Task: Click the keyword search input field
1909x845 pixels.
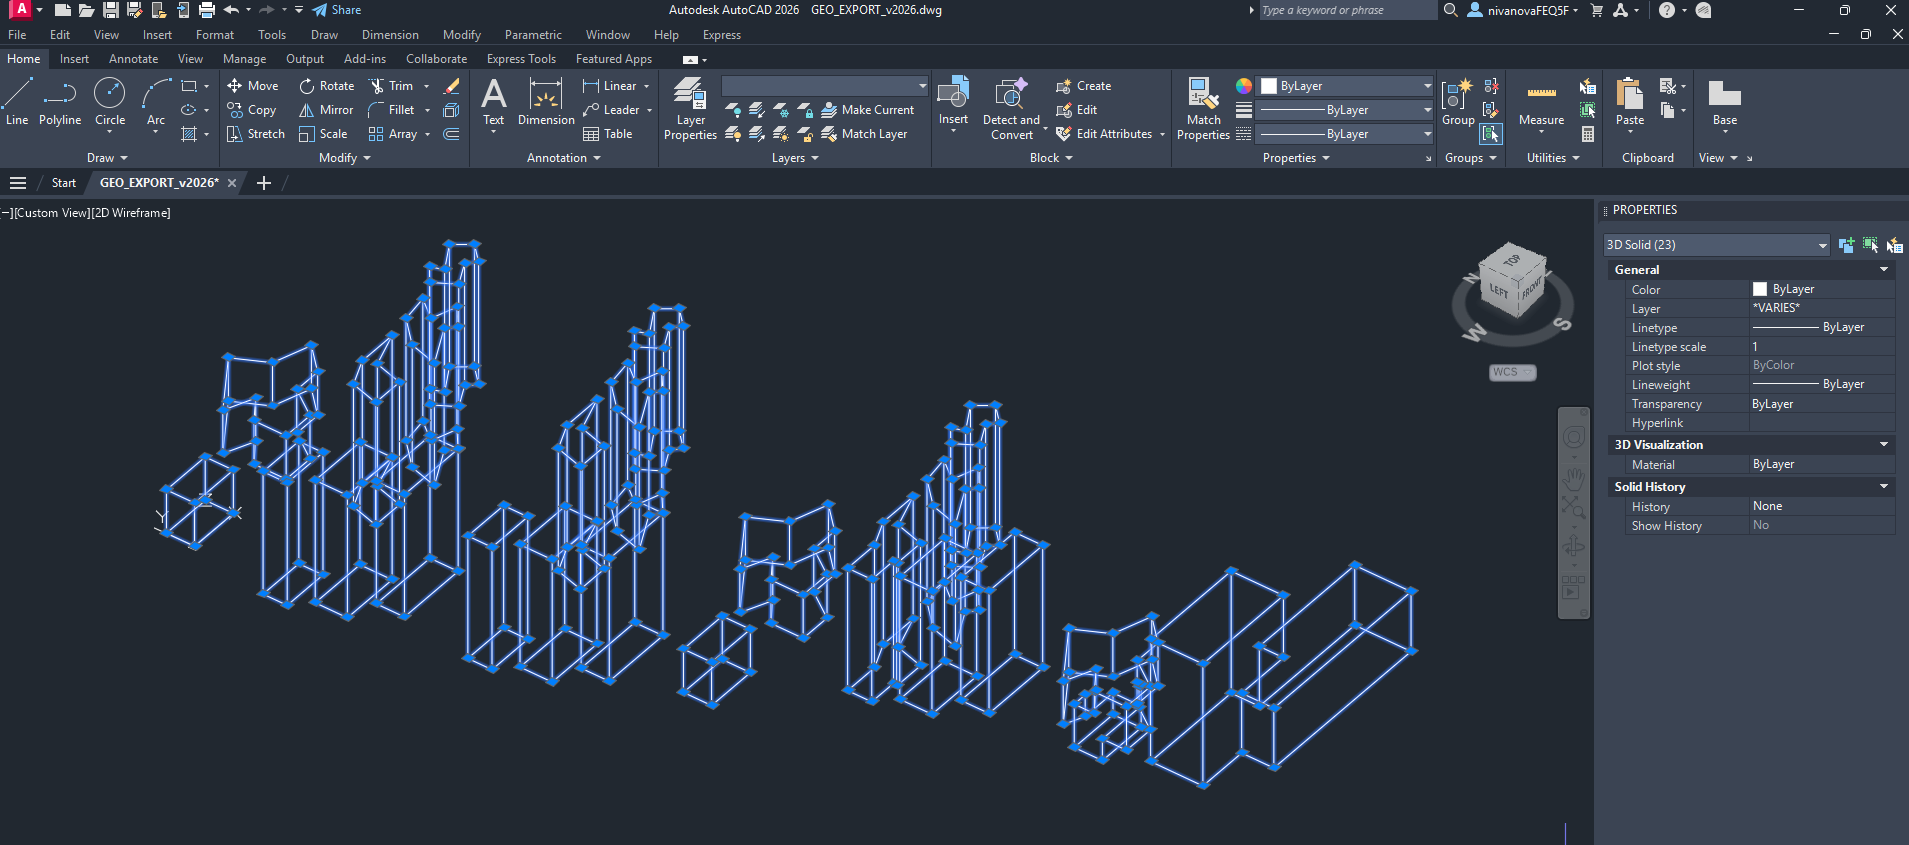Action: click(x=1345, y=10)
